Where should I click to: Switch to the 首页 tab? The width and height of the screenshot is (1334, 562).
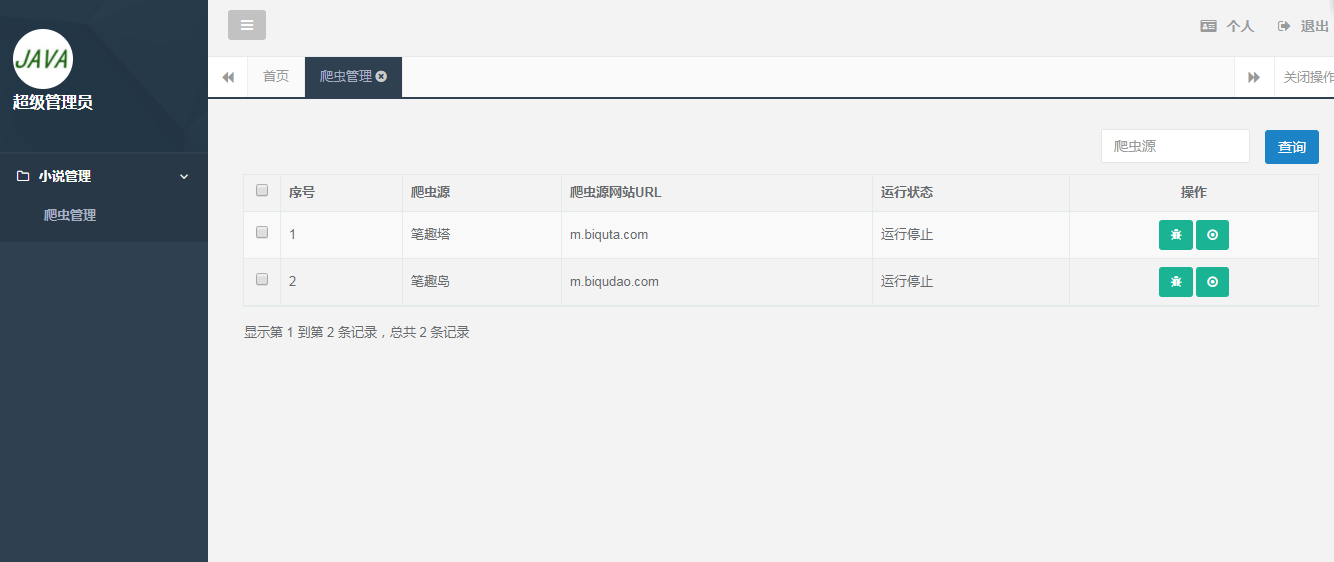(276, 77)
